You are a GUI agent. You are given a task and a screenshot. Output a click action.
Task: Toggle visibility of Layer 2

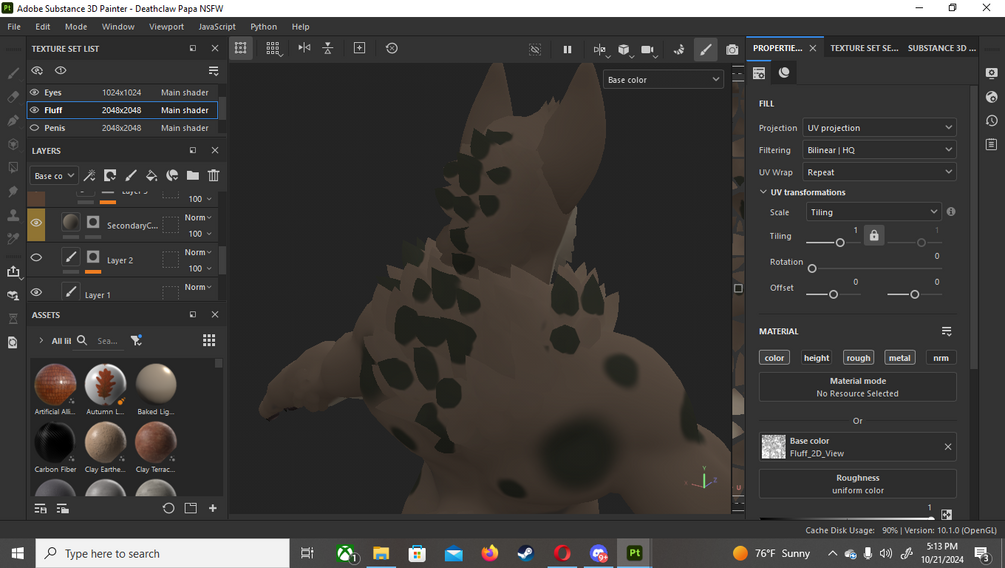(x=36, y=258)
